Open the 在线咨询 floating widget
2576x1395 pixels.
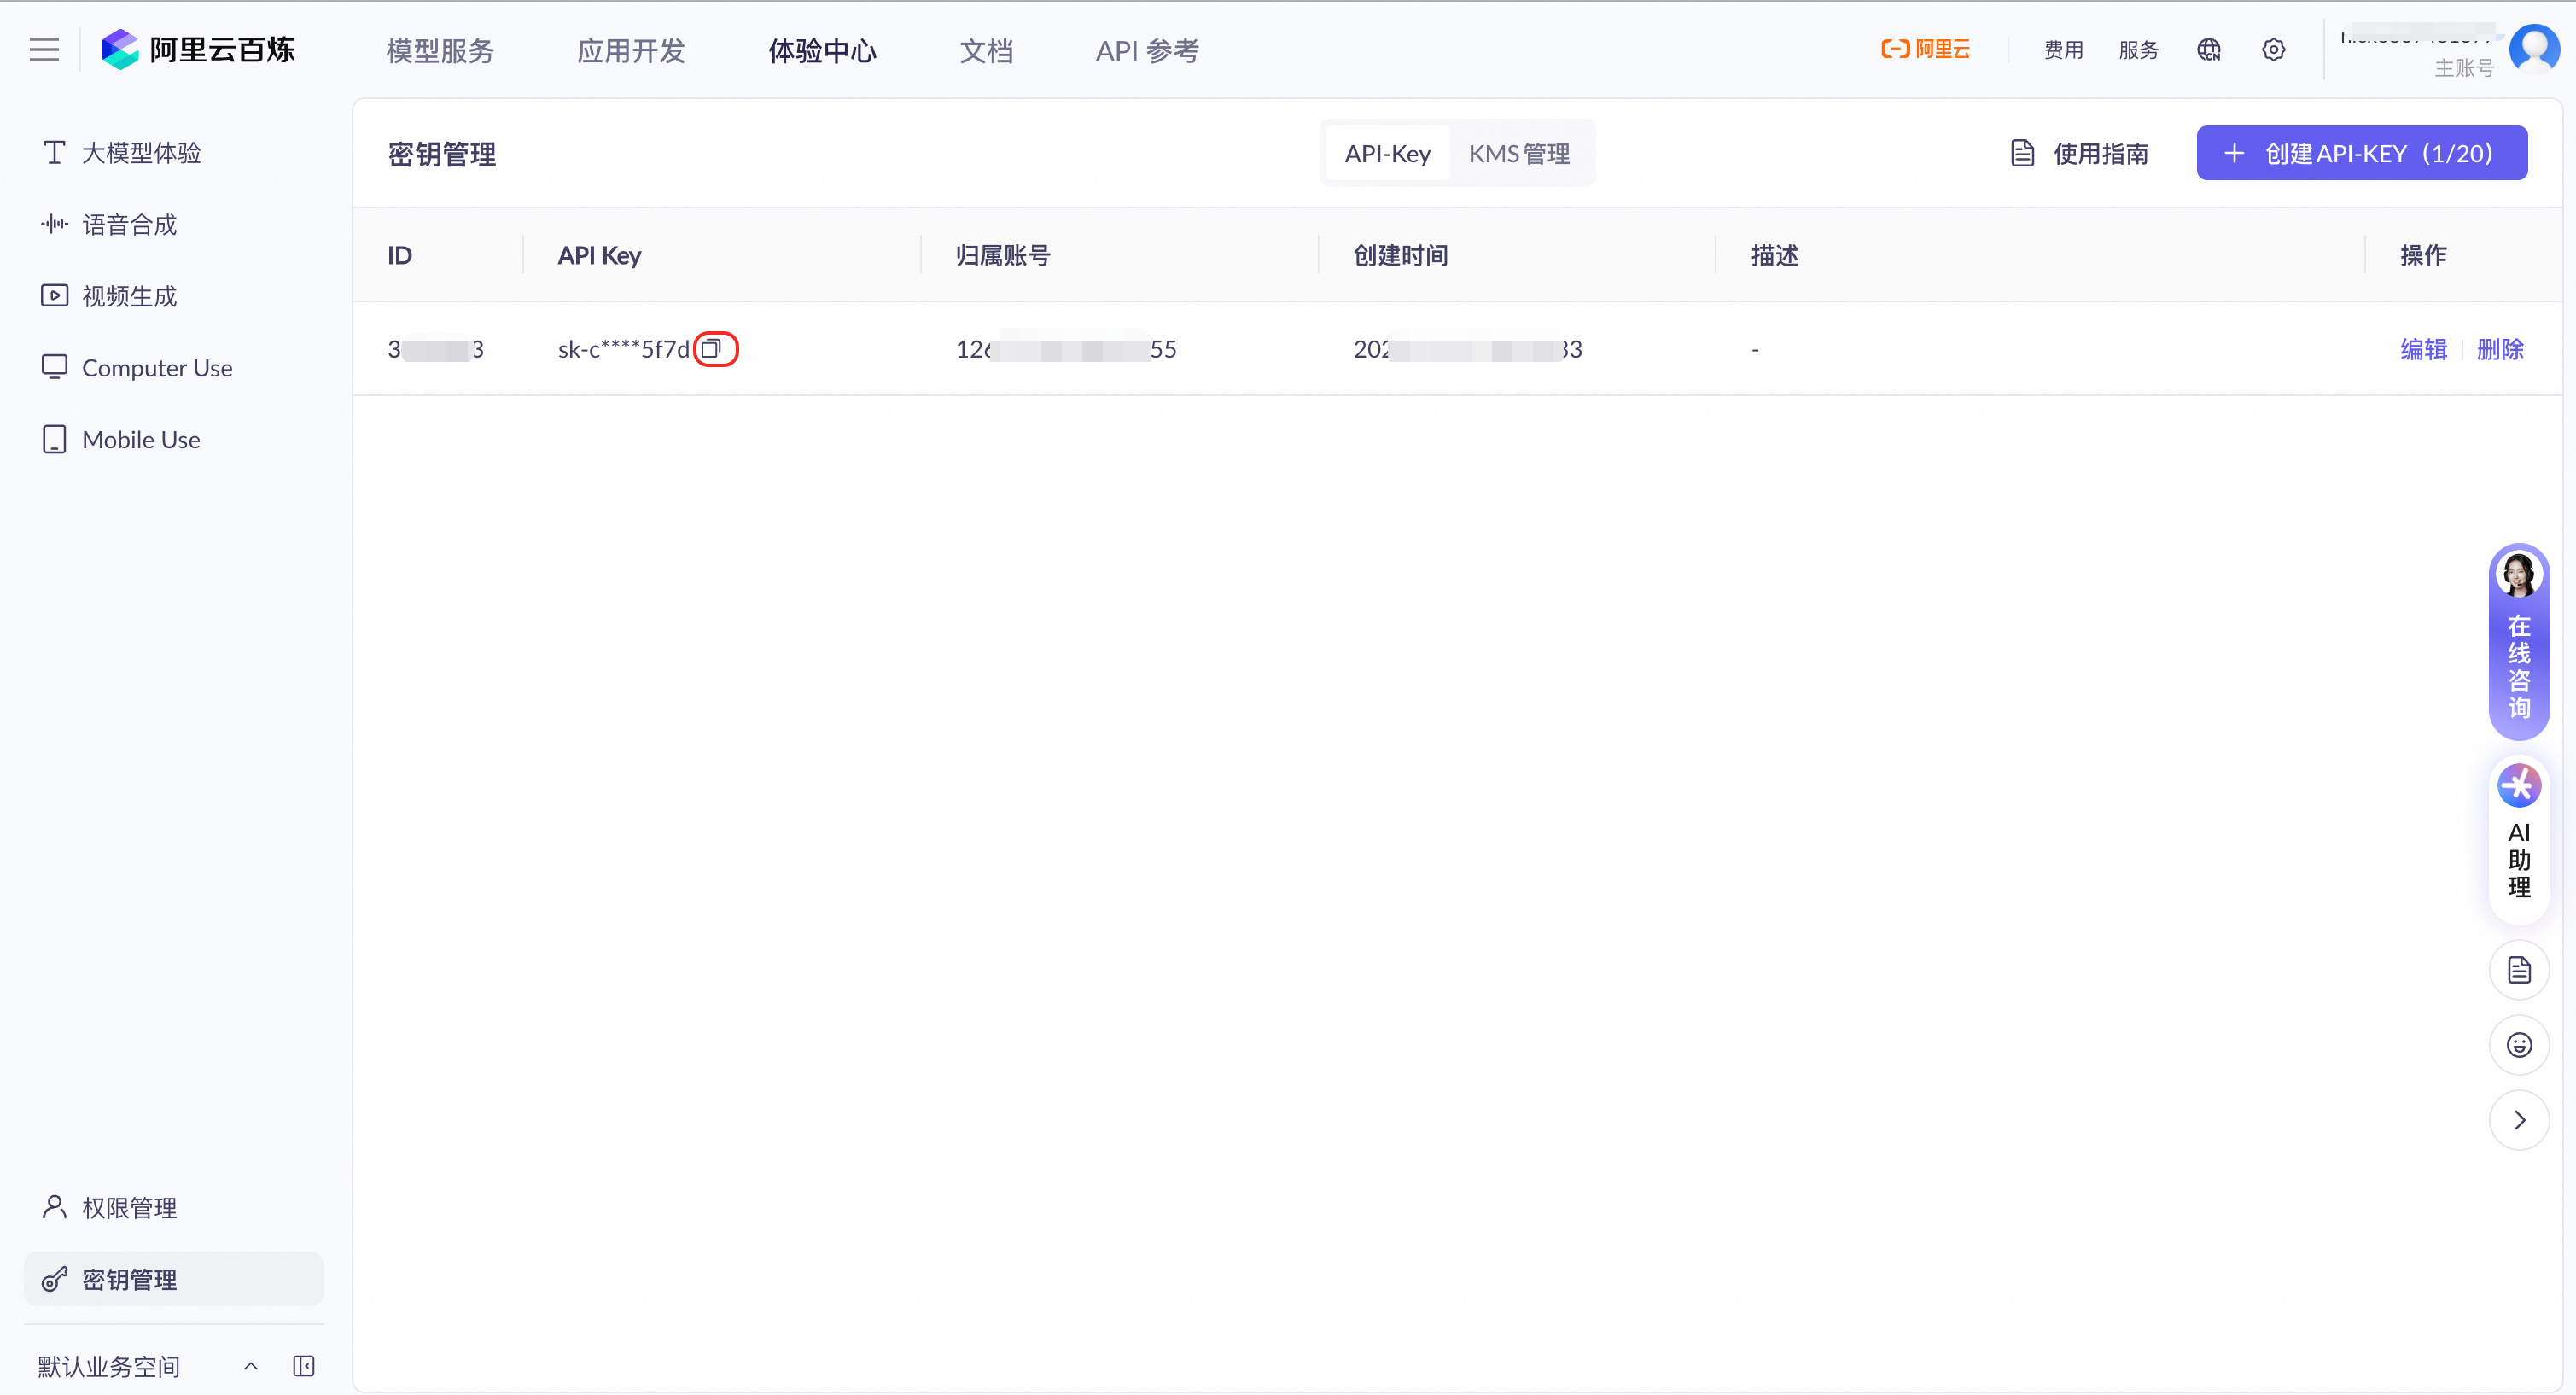click(x=2518, y=641)
